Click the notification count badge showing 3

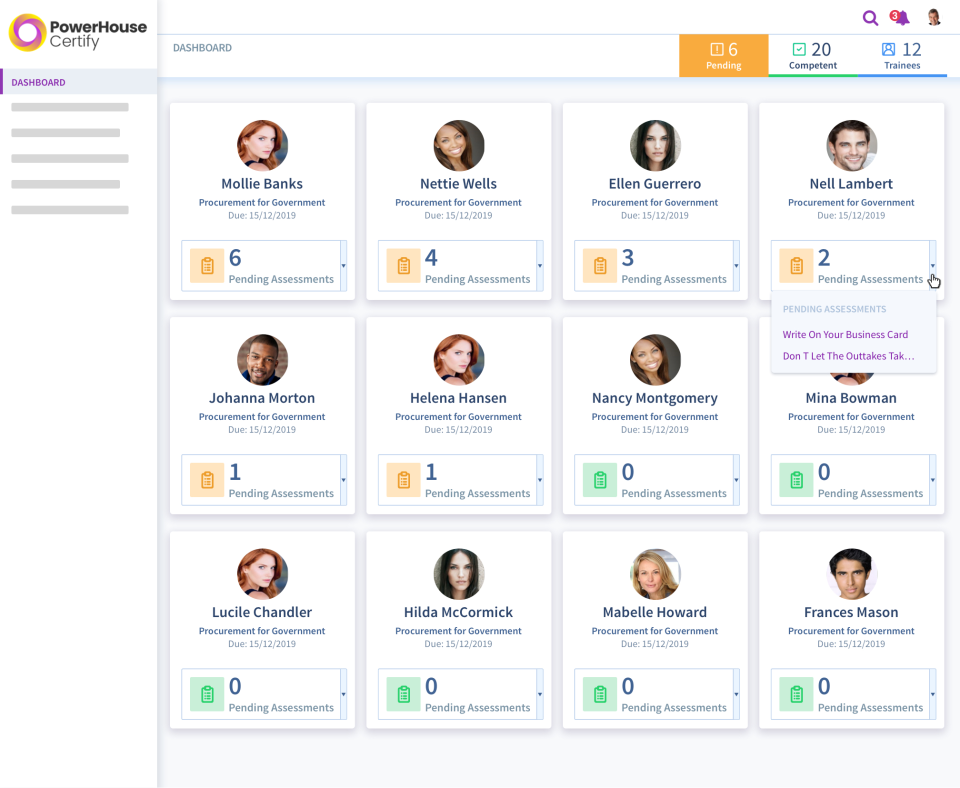tap(893, 13)
